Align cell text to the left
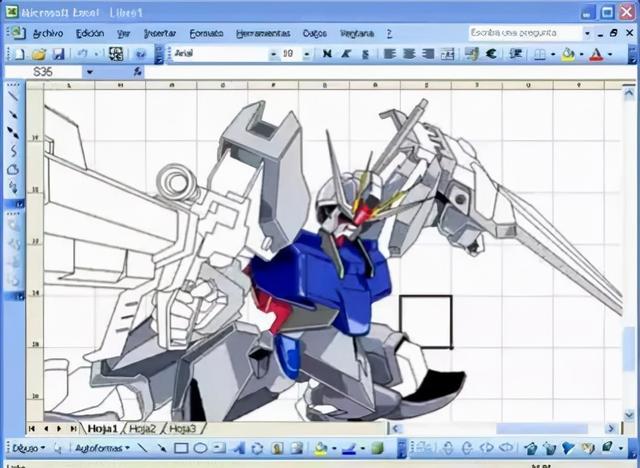 pyautogui.click(x=390, y=53)
